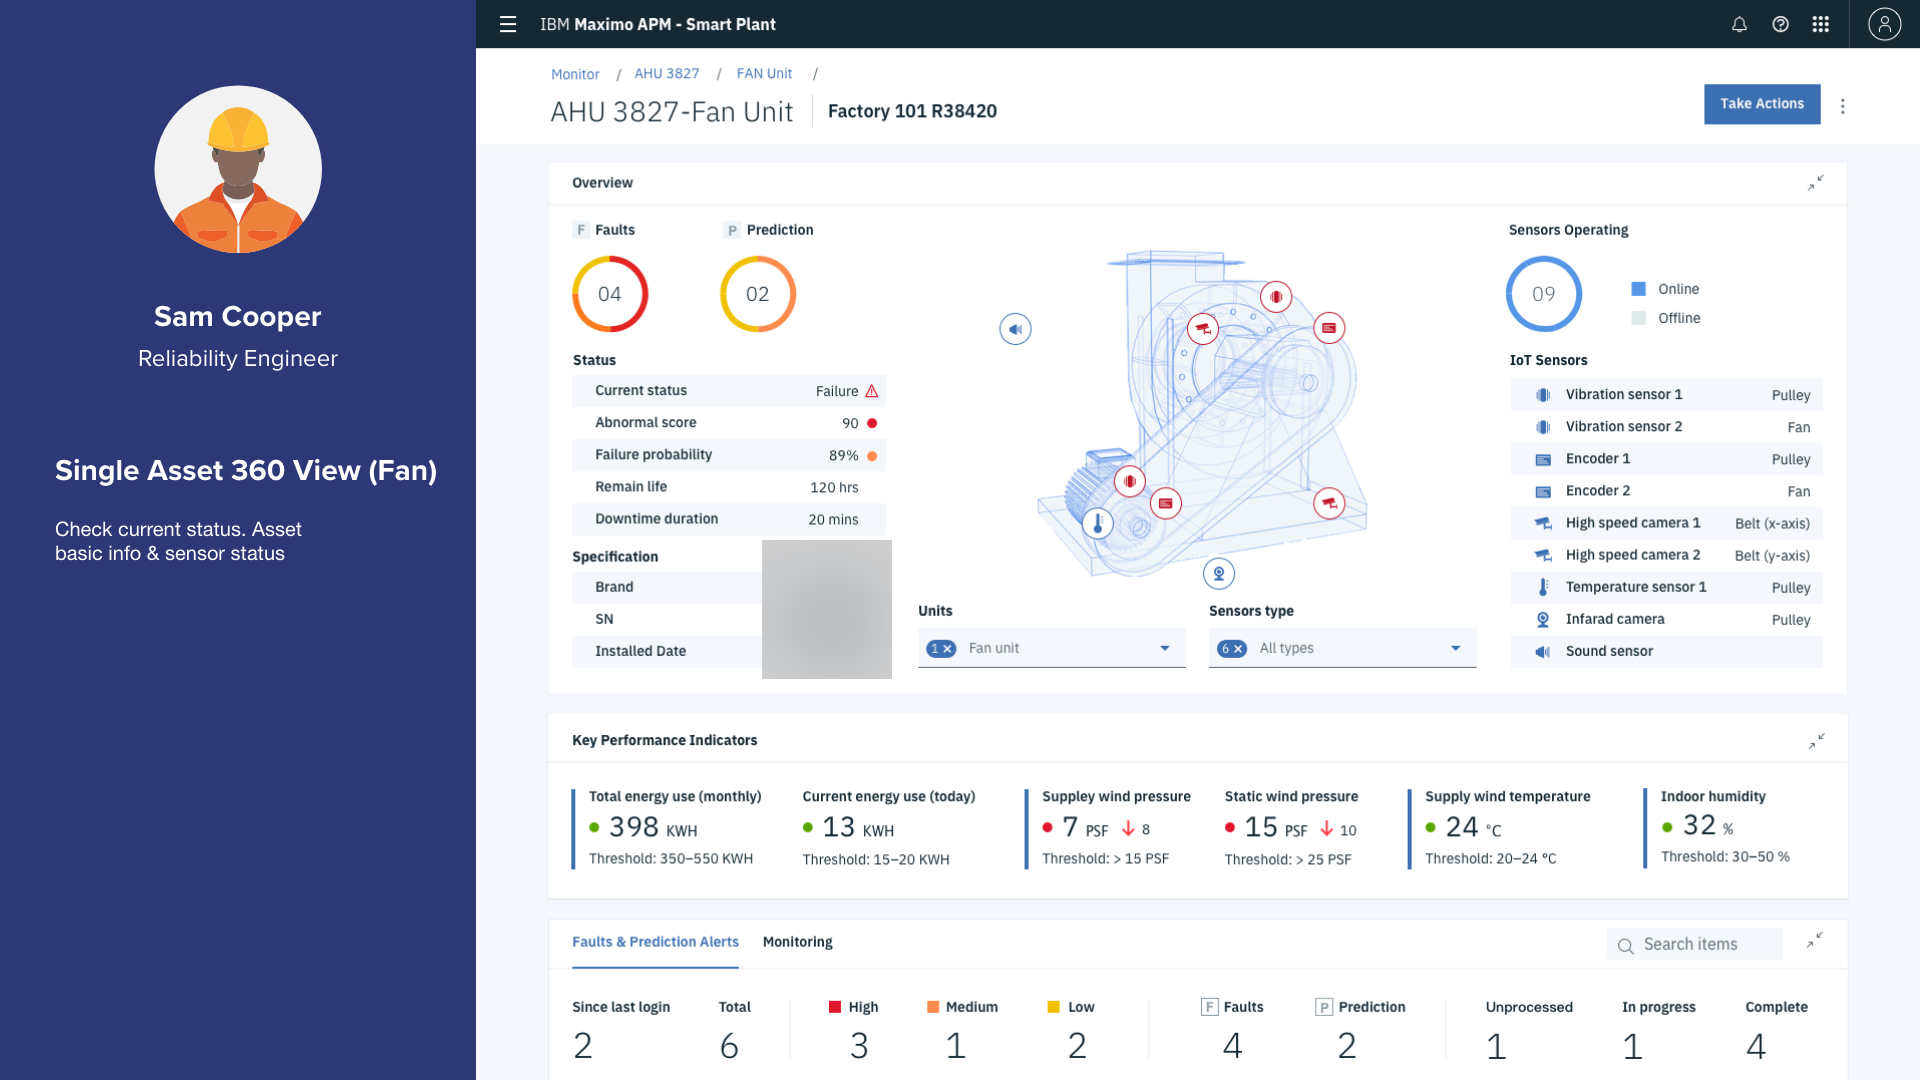
Task: Toggle the Online legend item
Action: (1665, 289)
